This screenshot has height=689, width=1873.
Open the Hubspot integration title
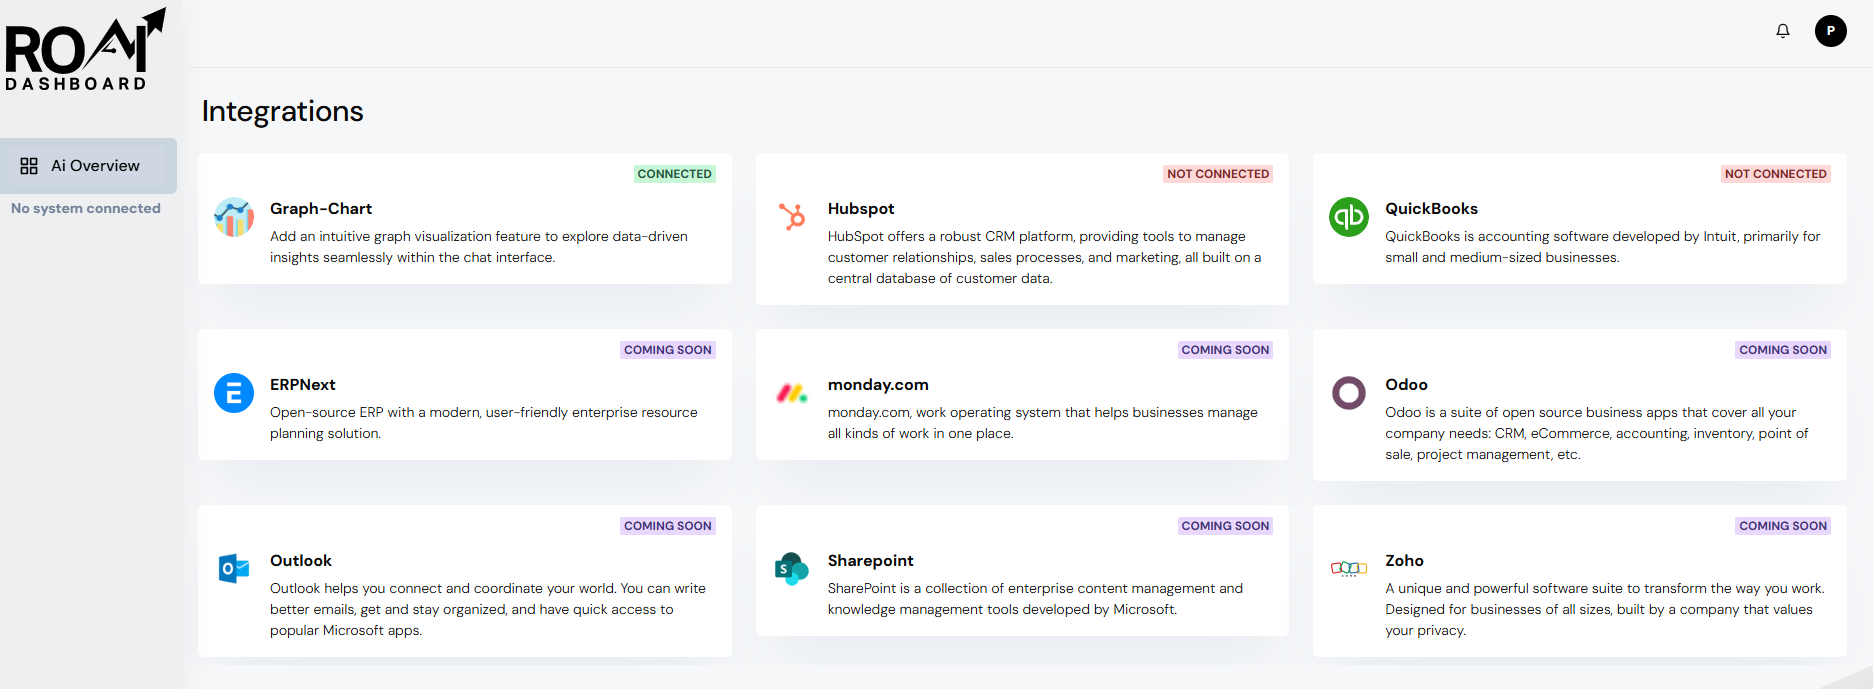pos(861,209)
